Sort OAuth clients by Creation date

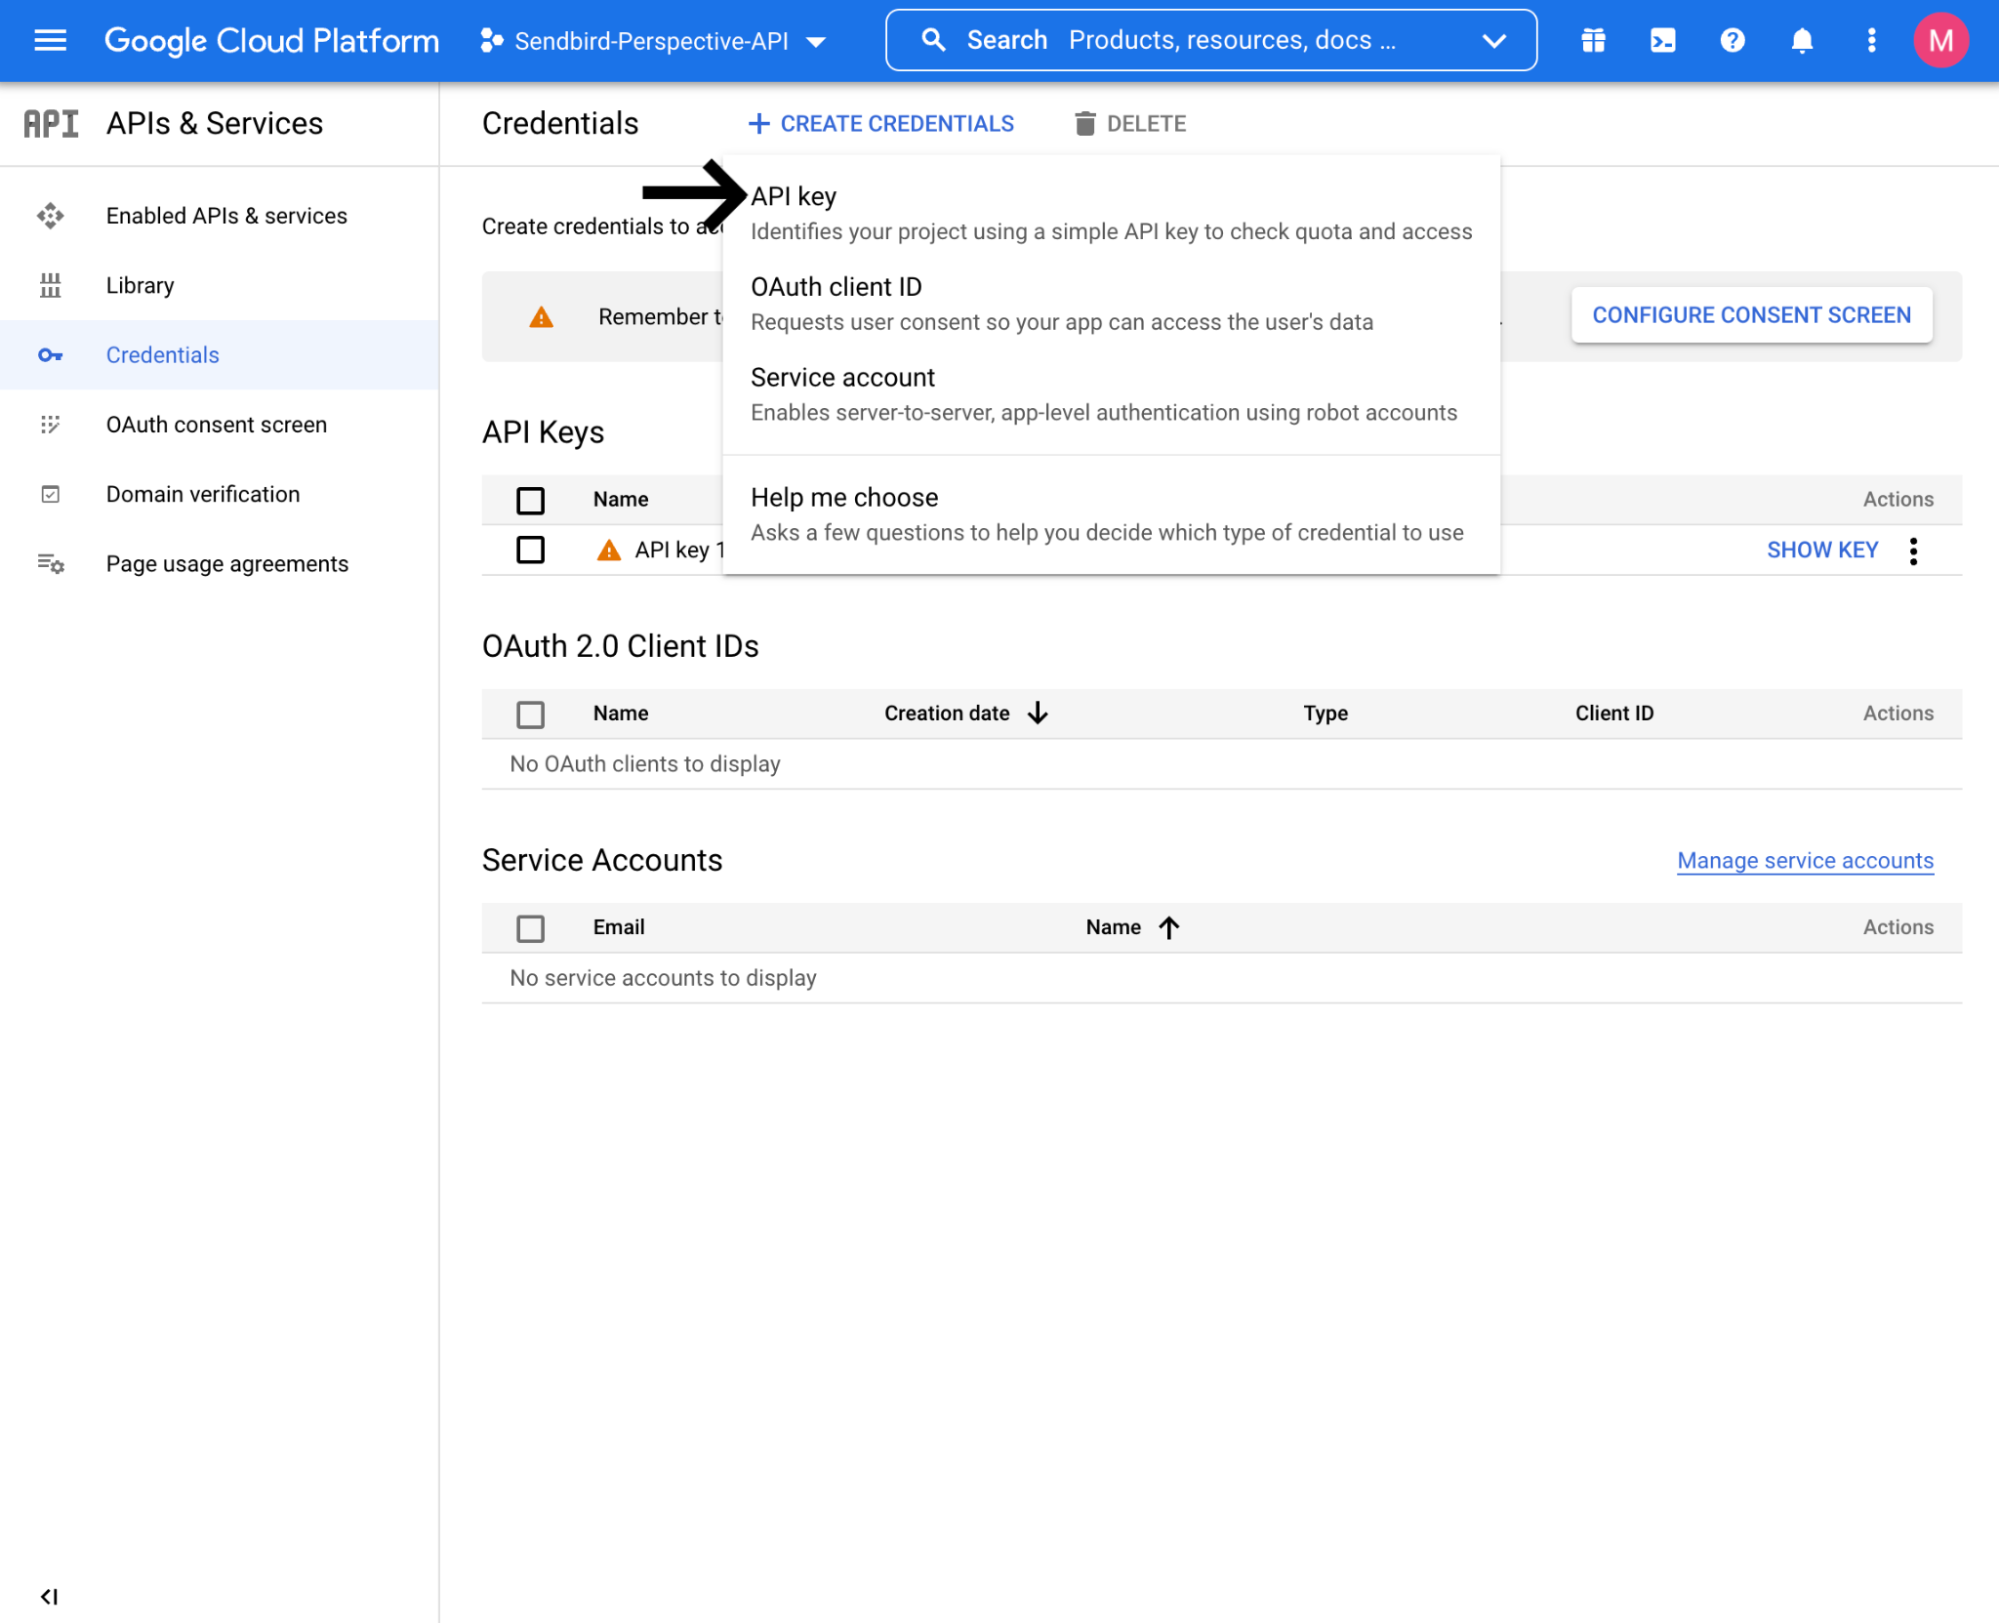[x=965, y=713]
